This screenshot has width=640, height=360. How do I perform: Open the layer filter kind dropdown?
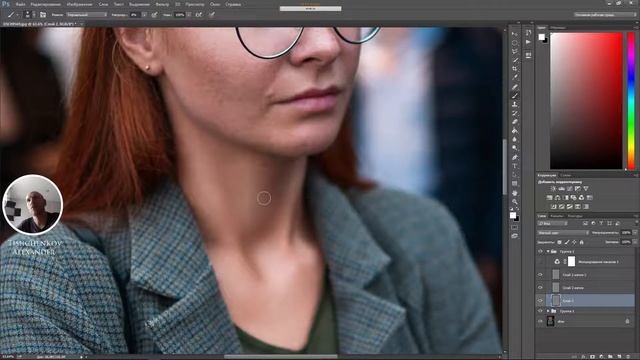(x=553, y=223)
